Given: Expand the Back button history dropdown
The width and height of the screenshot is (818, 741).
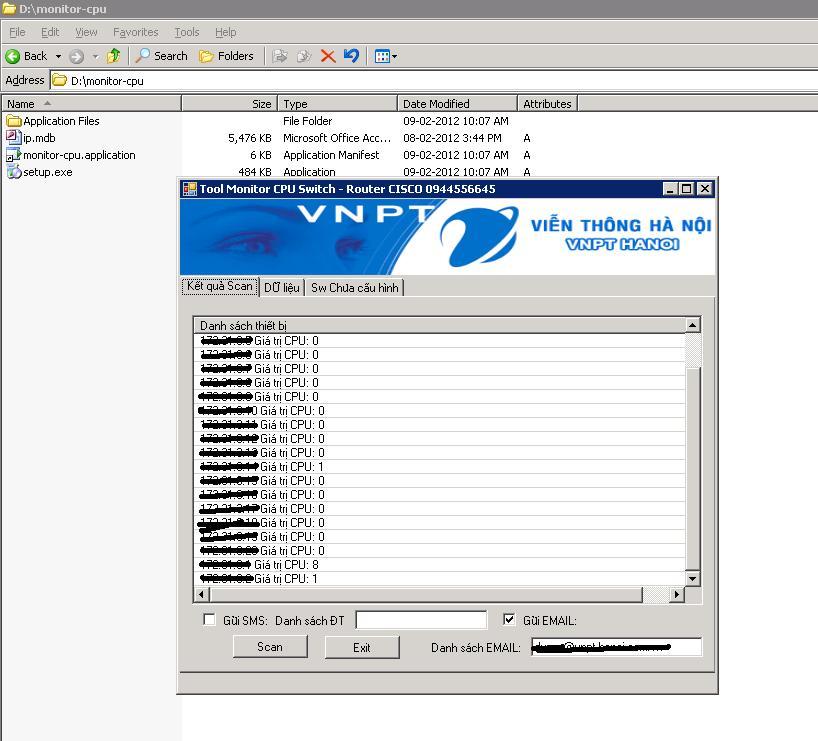Looking at the screenshot, I should point(58,56).
